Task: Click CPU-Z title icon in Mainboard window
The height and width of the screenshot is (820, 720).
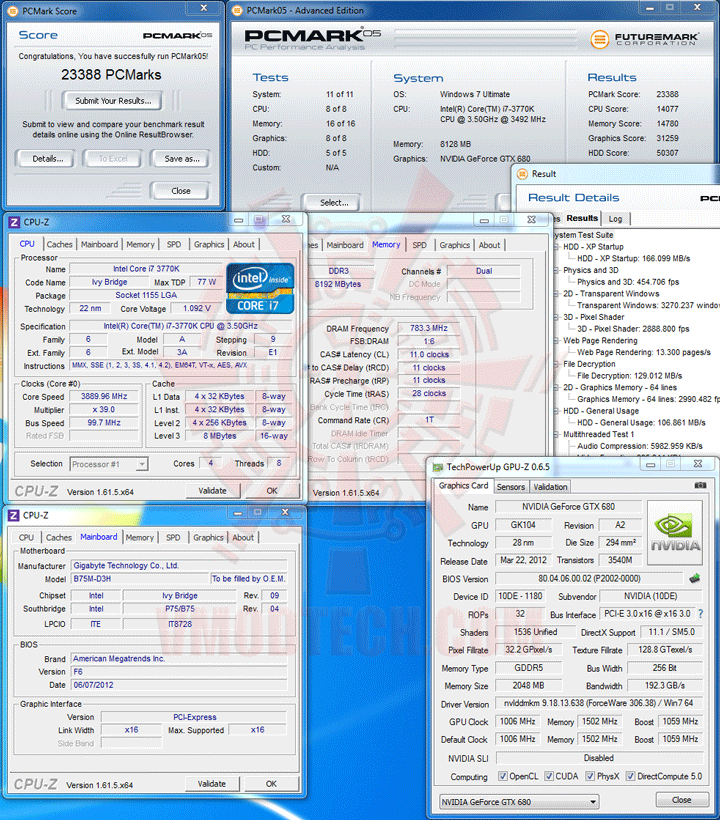Action: pos(14,516)
